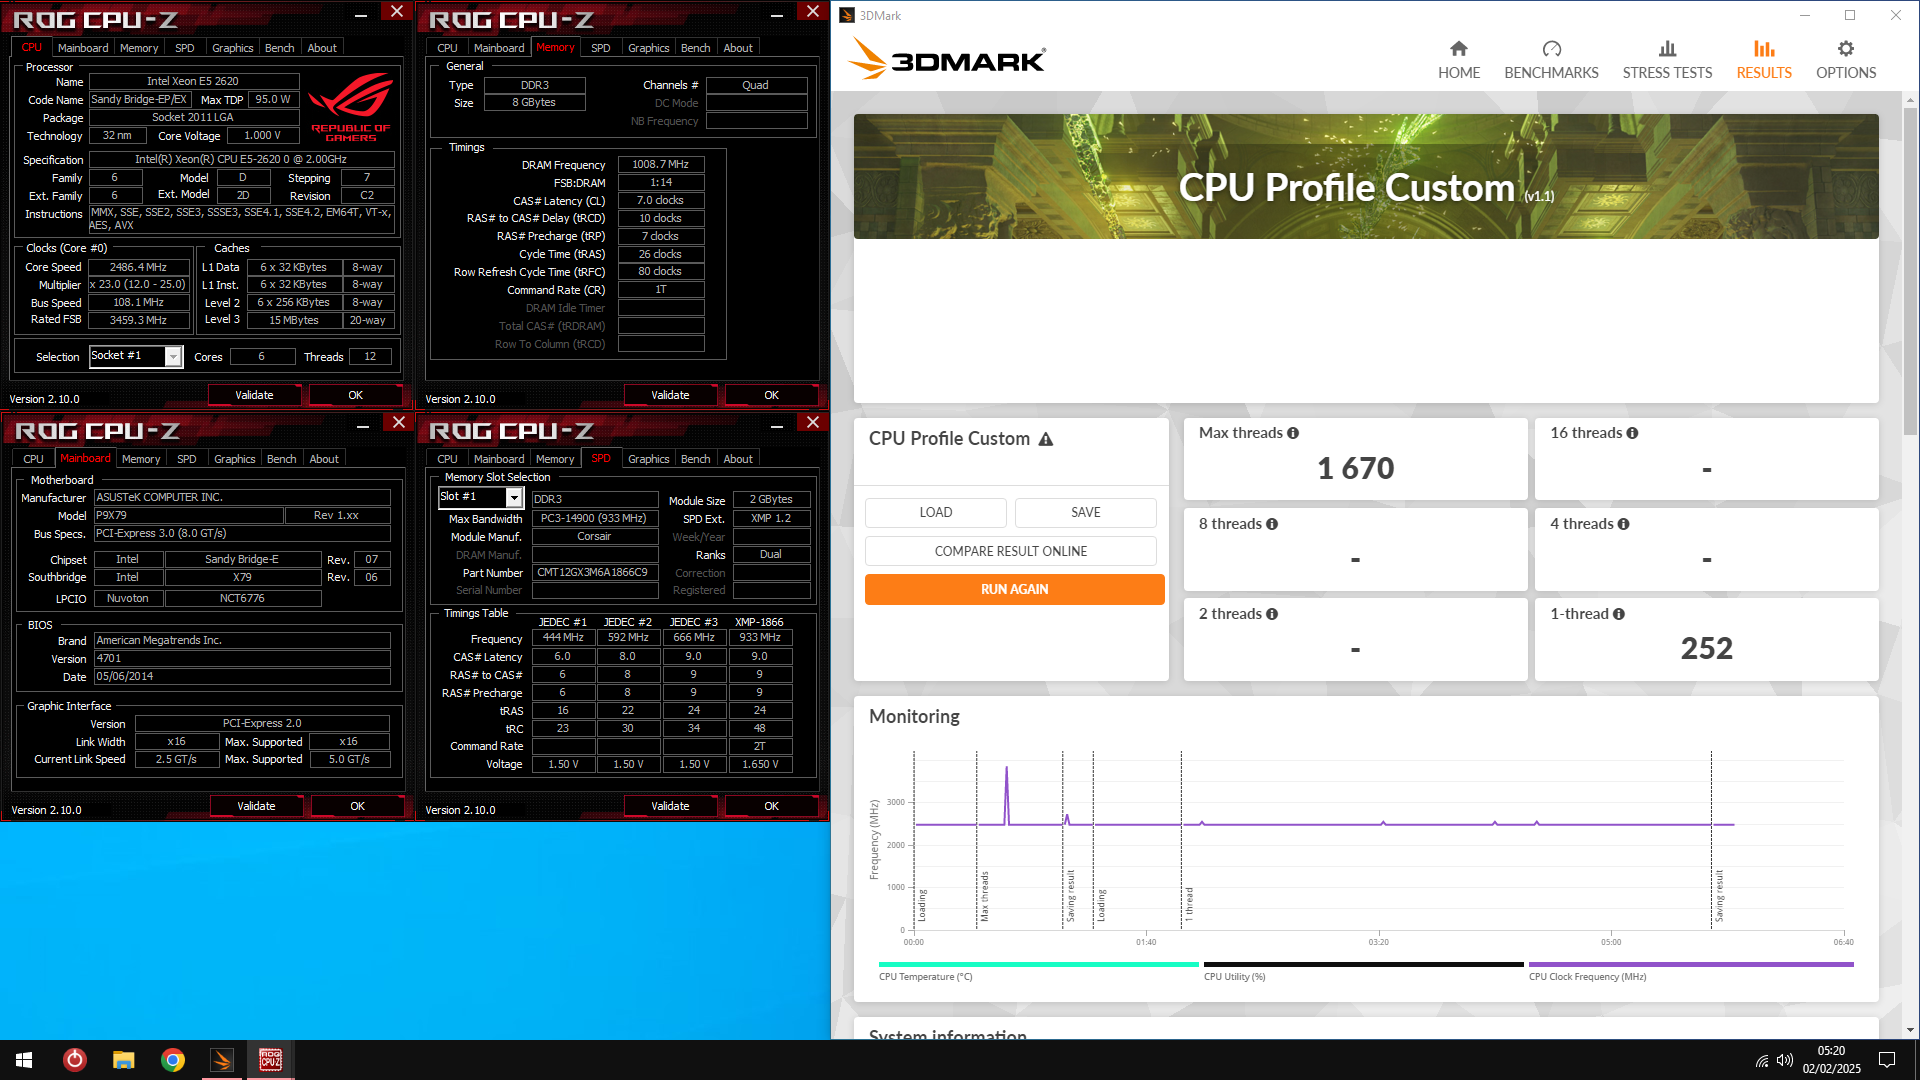Click the info icon next to 4 threads

1623,524
